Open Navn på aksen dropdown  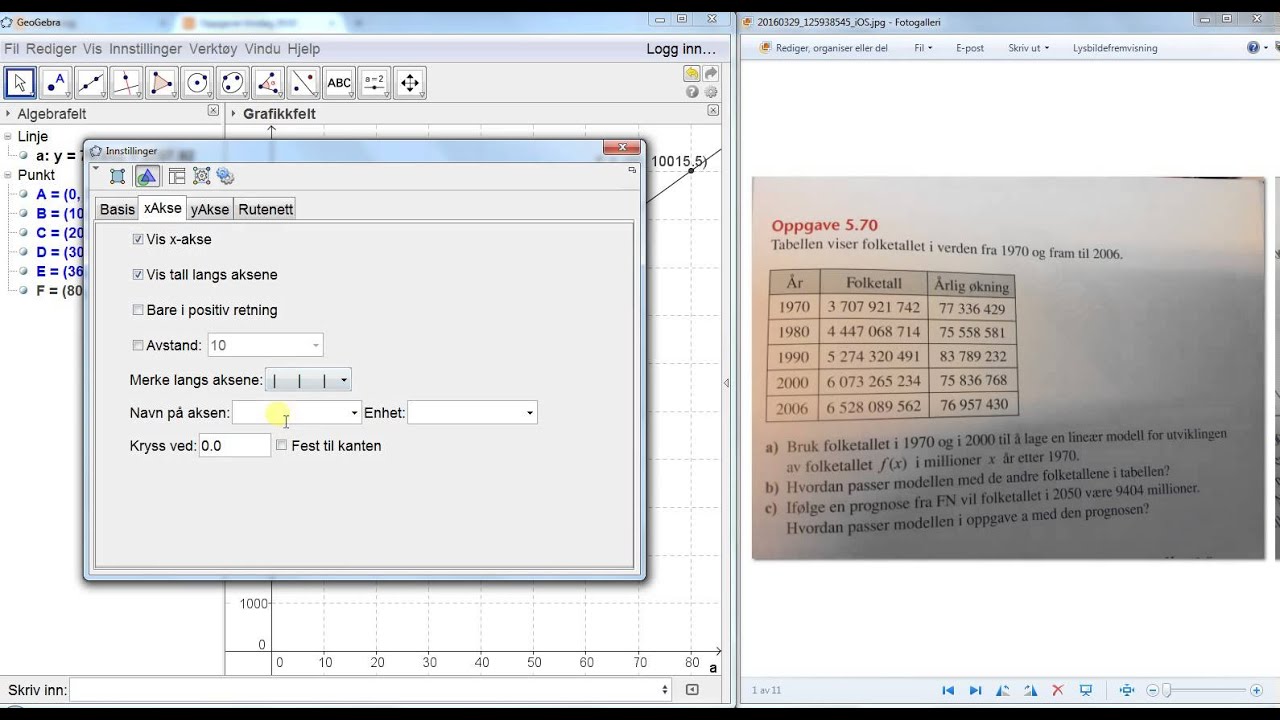pos(354,413)
